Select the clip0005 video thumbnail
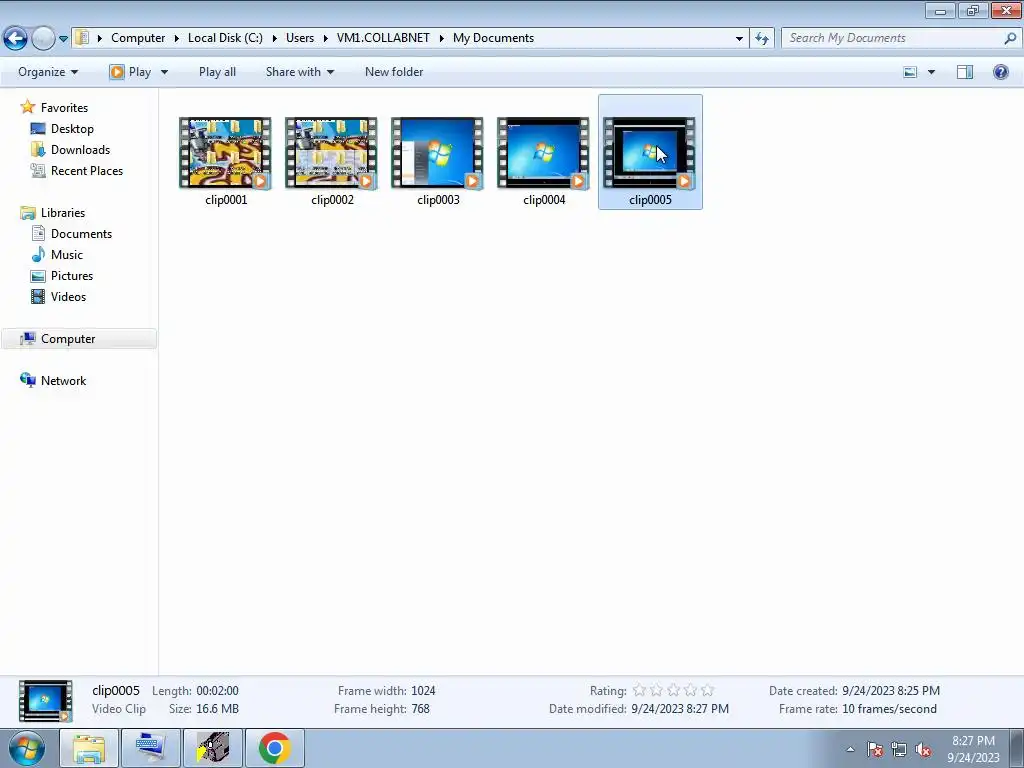1024x768 pixels. (x=649, y=153)
